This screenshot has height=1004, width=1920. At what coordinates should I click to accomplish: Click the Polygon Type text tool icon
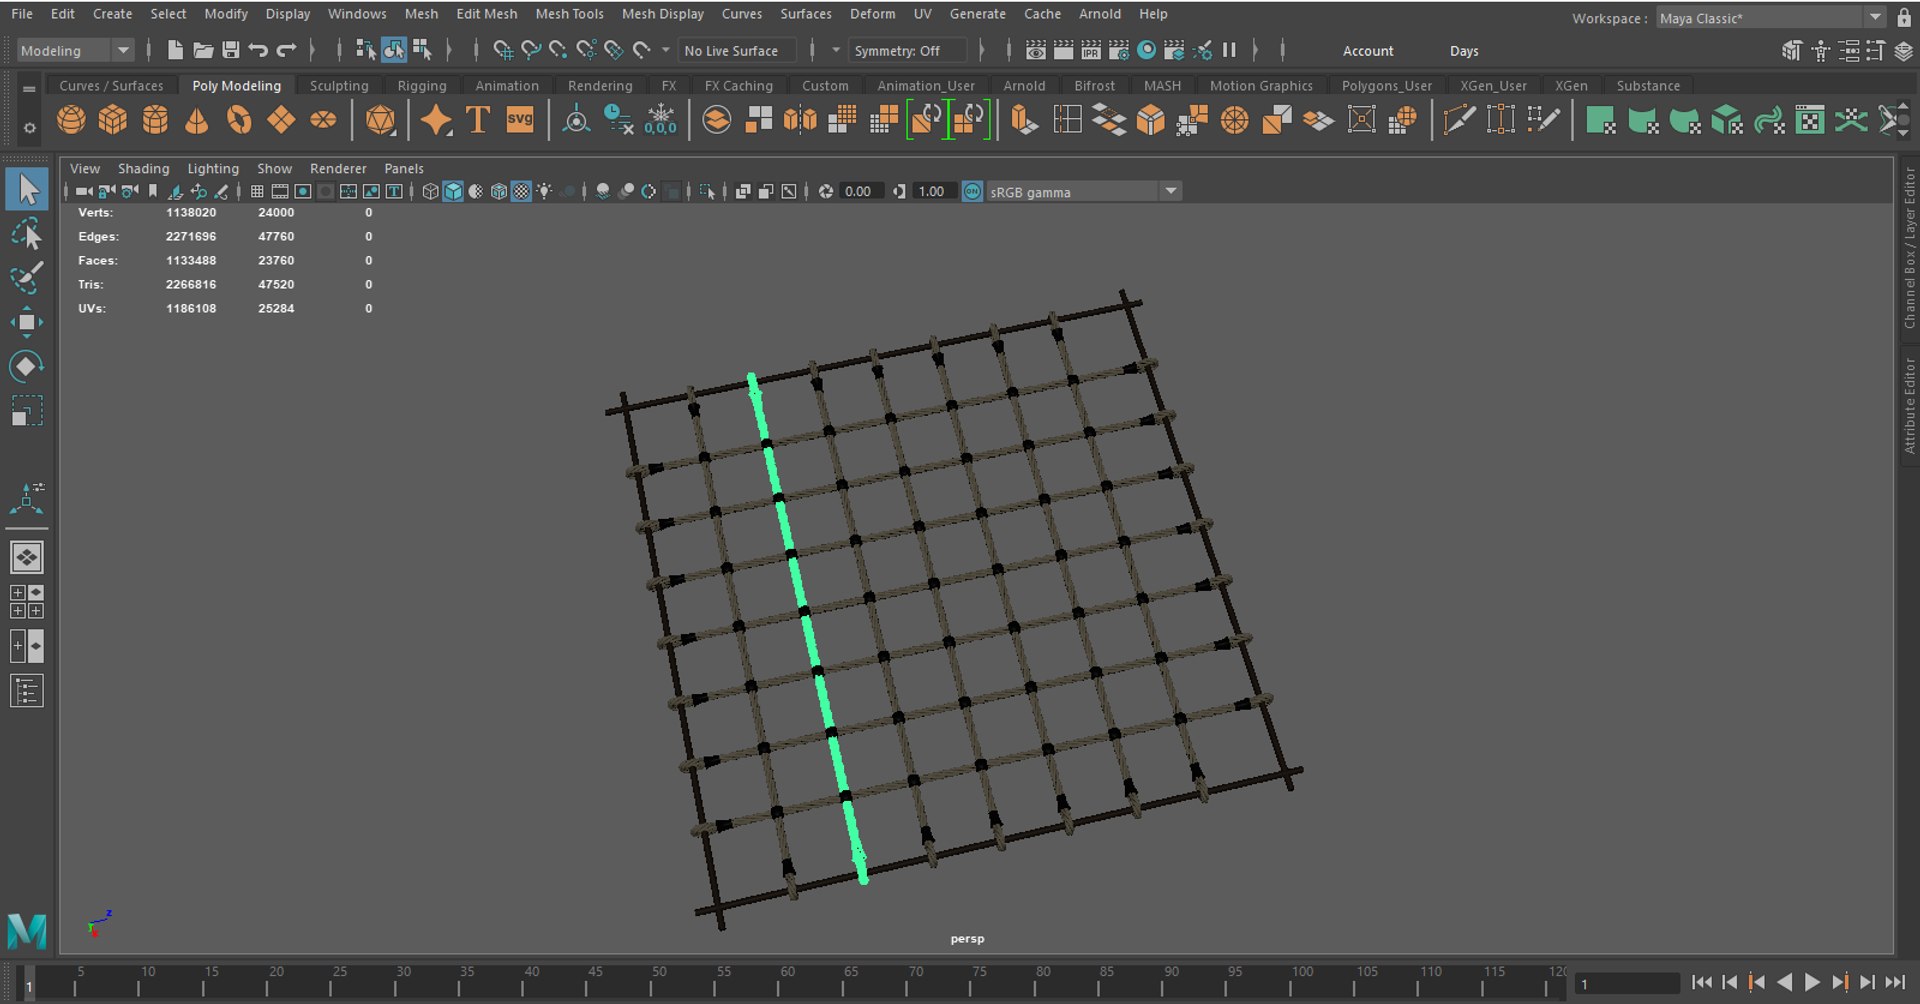(478, 120)
